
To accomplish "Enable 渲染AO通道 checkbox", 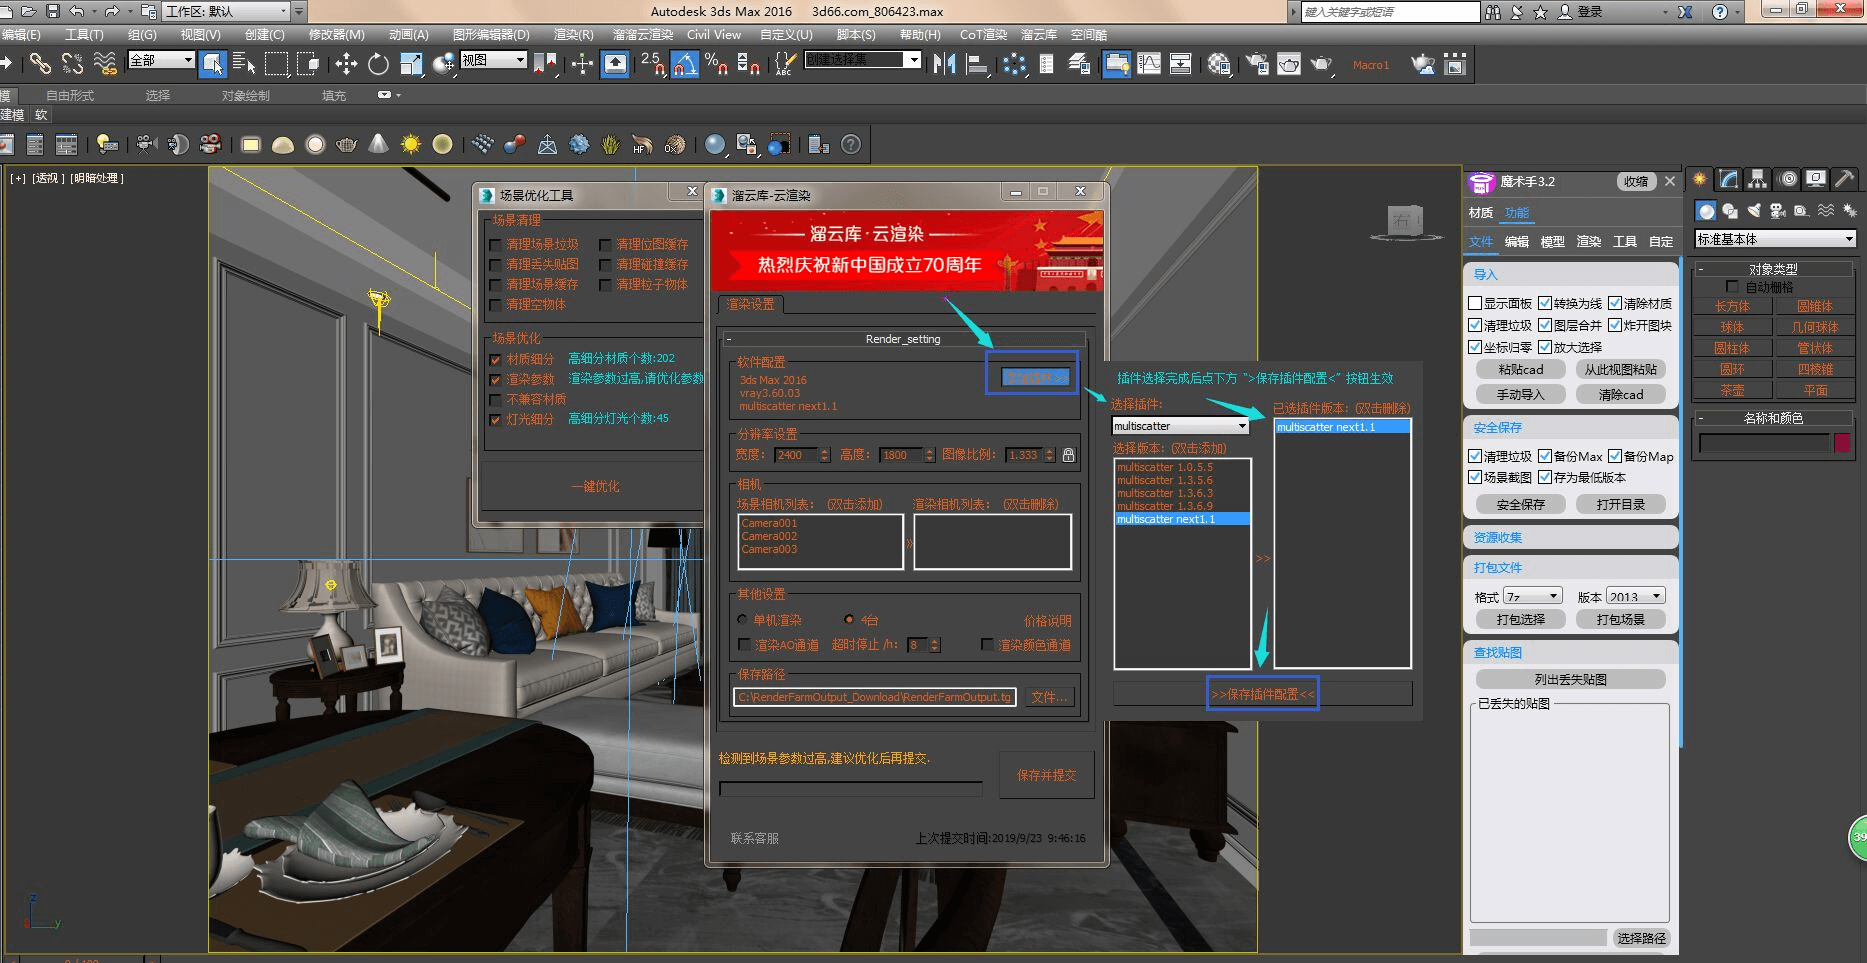I will (744, 645).
